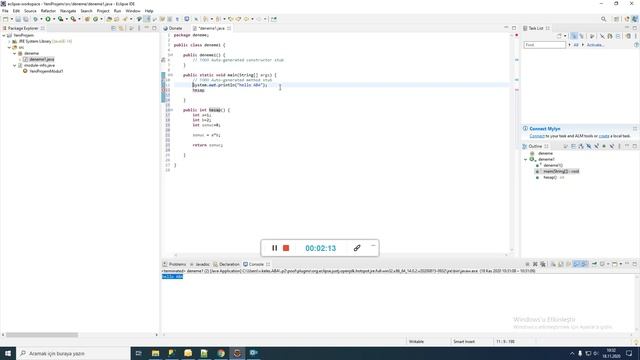Select main(String[]) in the Outline
Viewport: 640px width, 360px height.
tap(558, 171)
